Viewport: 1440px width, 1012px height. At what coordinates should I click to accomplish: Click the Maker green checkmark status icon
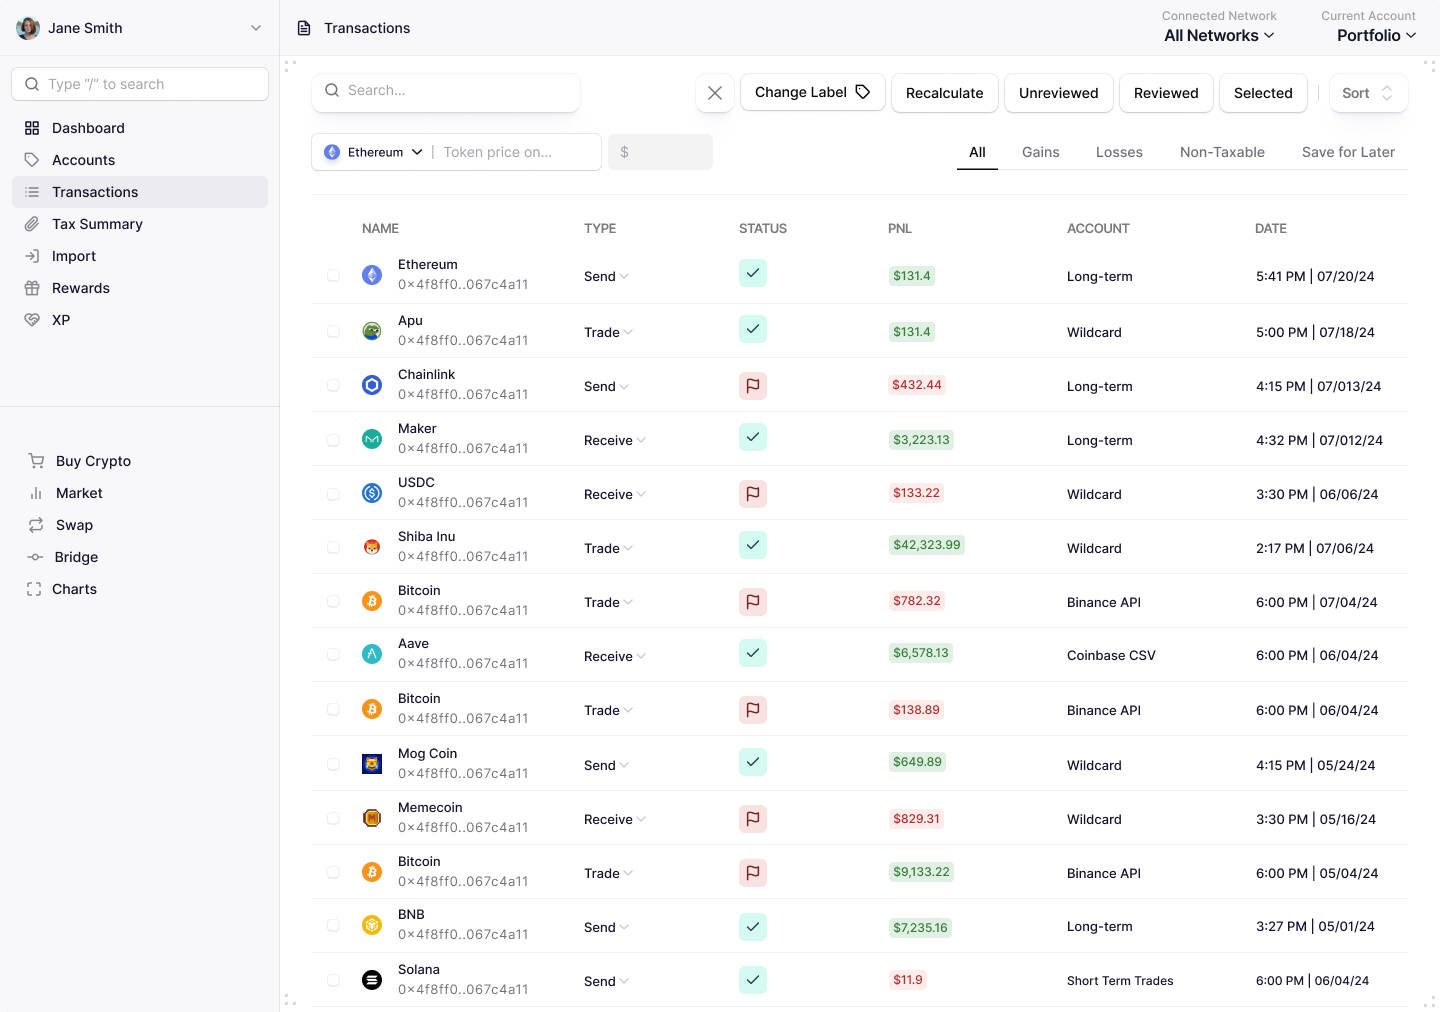tap(753, 438)
